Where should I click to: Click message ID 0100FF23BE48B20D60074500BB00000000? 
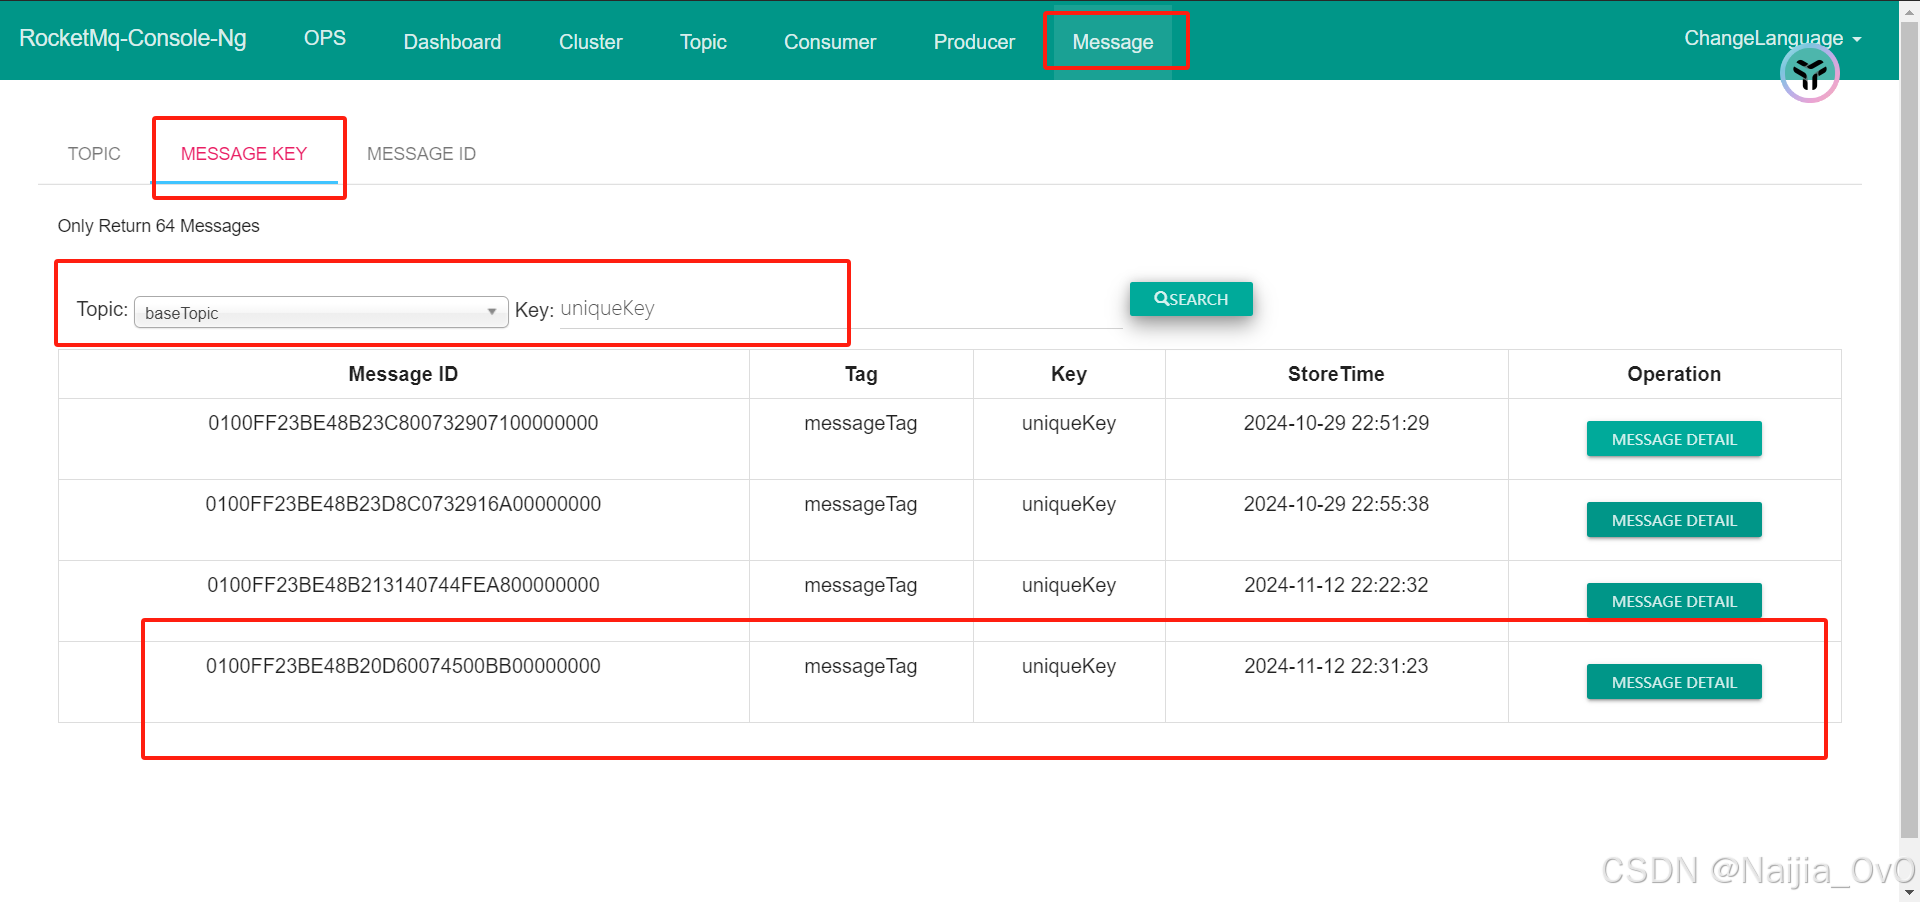tap(403, 666)
